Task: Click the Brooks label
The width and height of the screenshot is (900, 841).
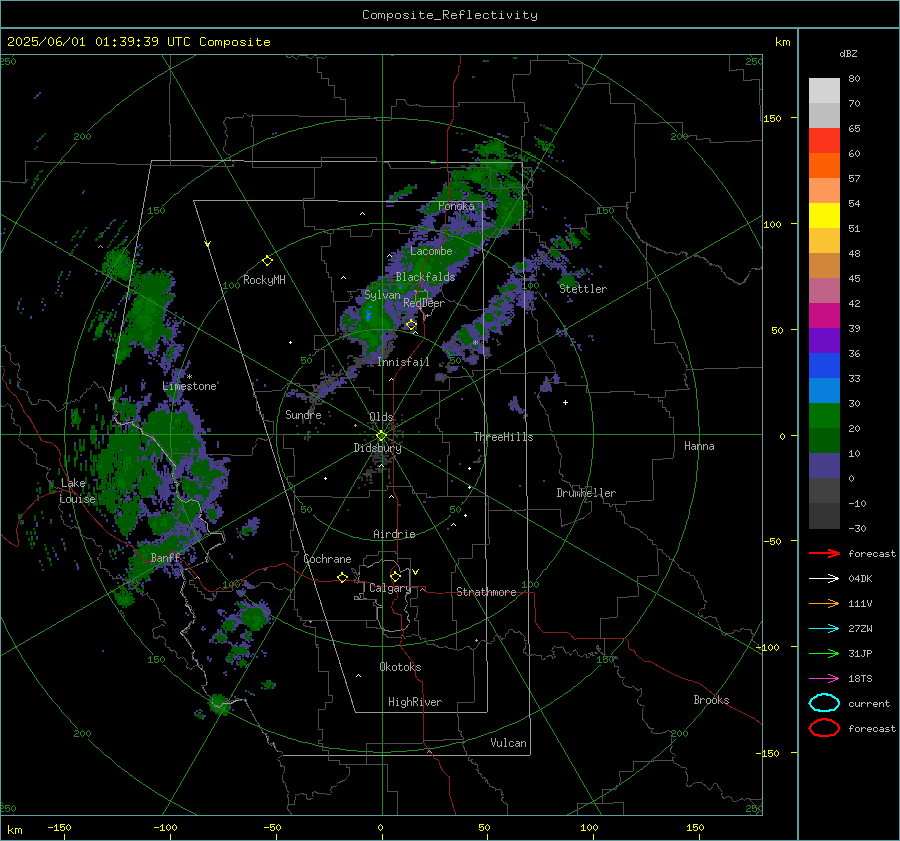Action: (711, 700)
